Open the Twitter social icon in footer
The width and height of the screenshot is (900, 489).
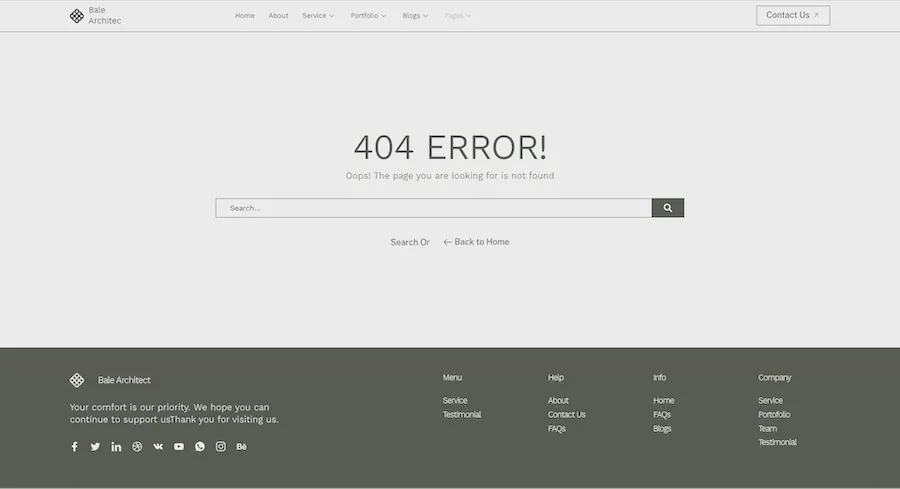[x=95, y=447]
